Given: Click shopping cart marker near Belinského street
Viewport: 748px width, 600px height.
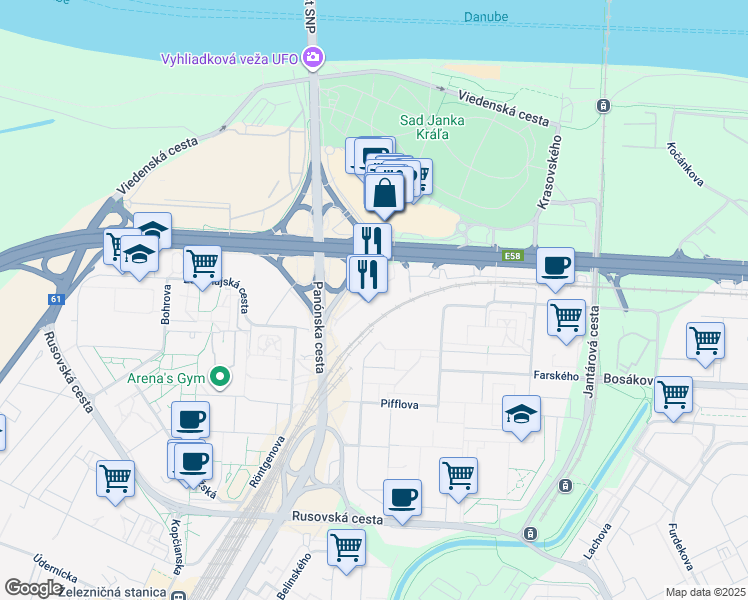Looking at the screenshot, I should tap(346, 550).
